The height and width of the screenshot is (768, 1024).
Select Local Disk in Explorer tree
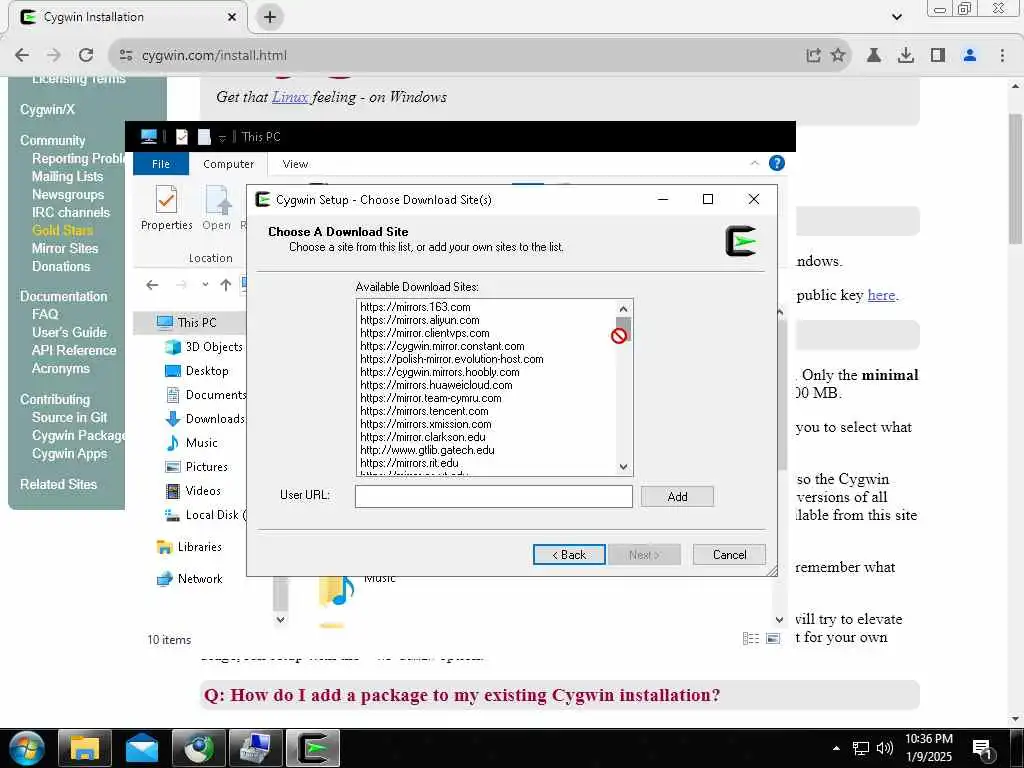point(205,515)
